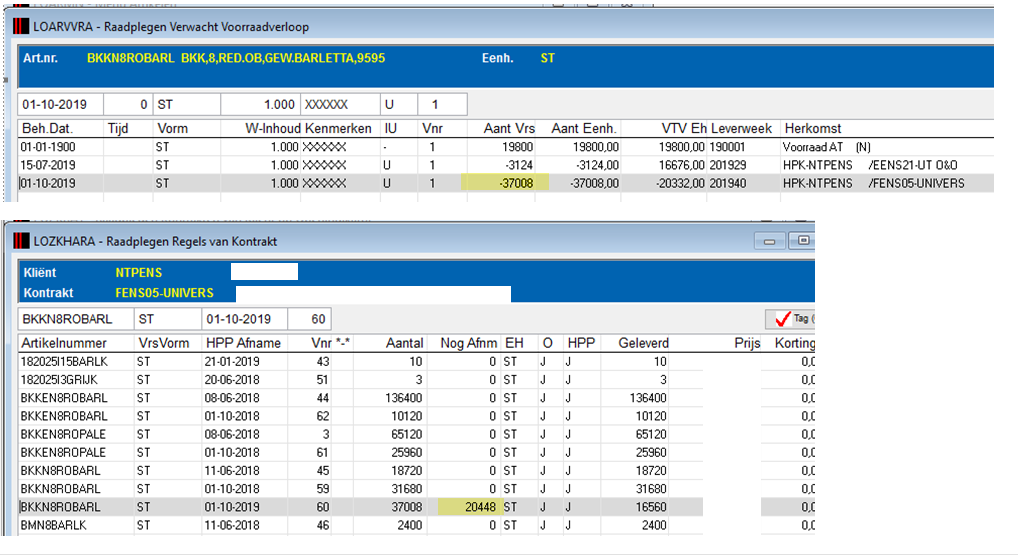Click the Vnr filter field showing 60
The width and height of the screenshot is (1018, 555).
(x=309, y=319)
